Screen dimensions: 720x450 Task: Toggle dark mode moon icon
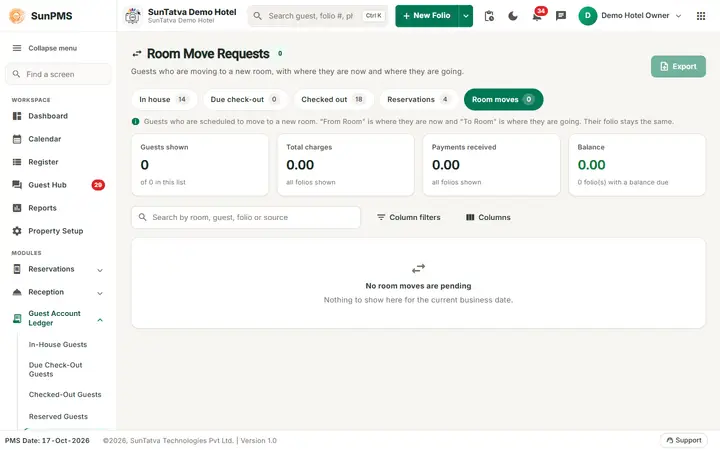click(513, 16)
